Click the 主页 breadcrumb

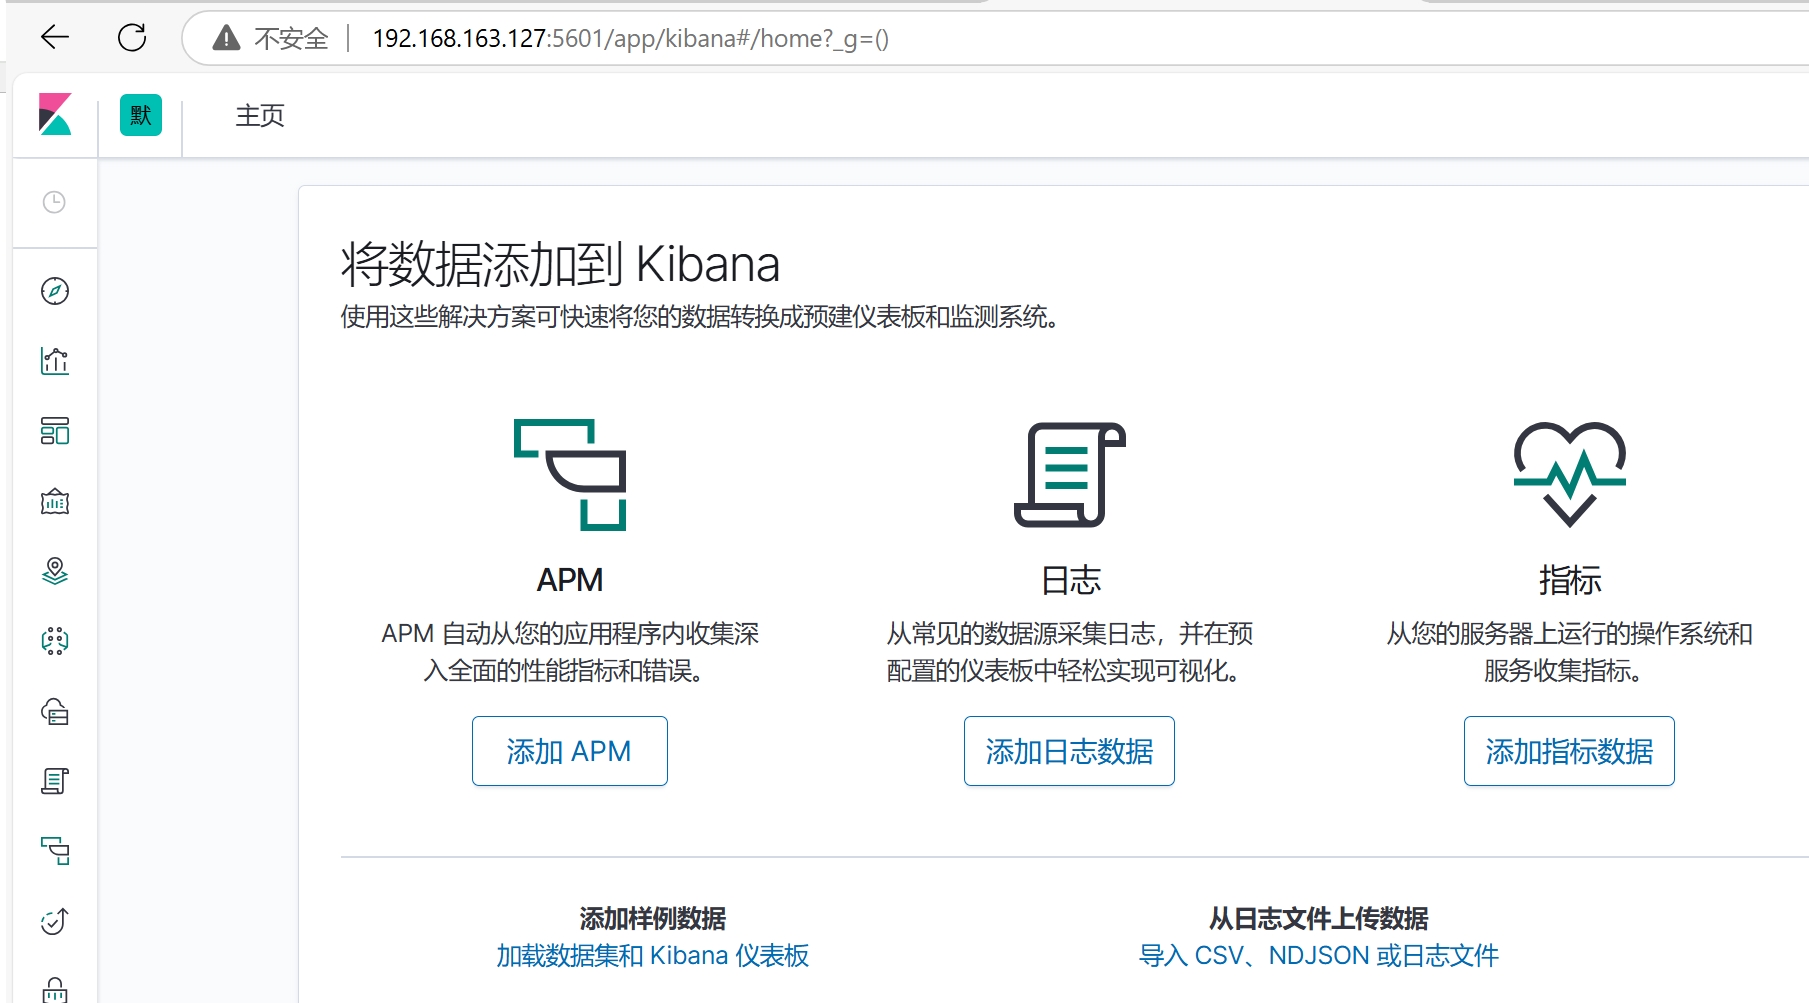point(260,116)
